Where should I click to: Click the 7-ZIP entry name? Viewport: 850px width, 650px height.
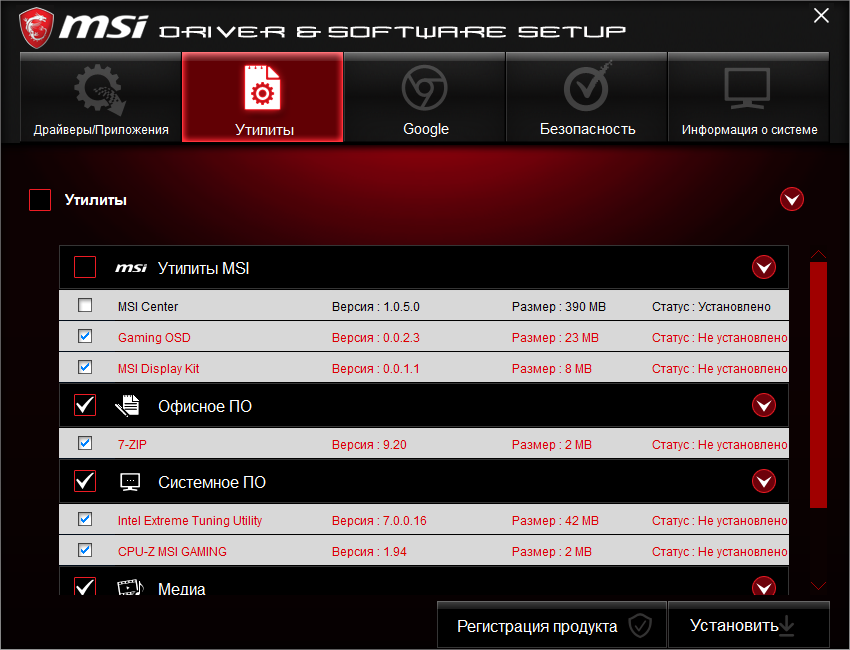click(132, 444)
